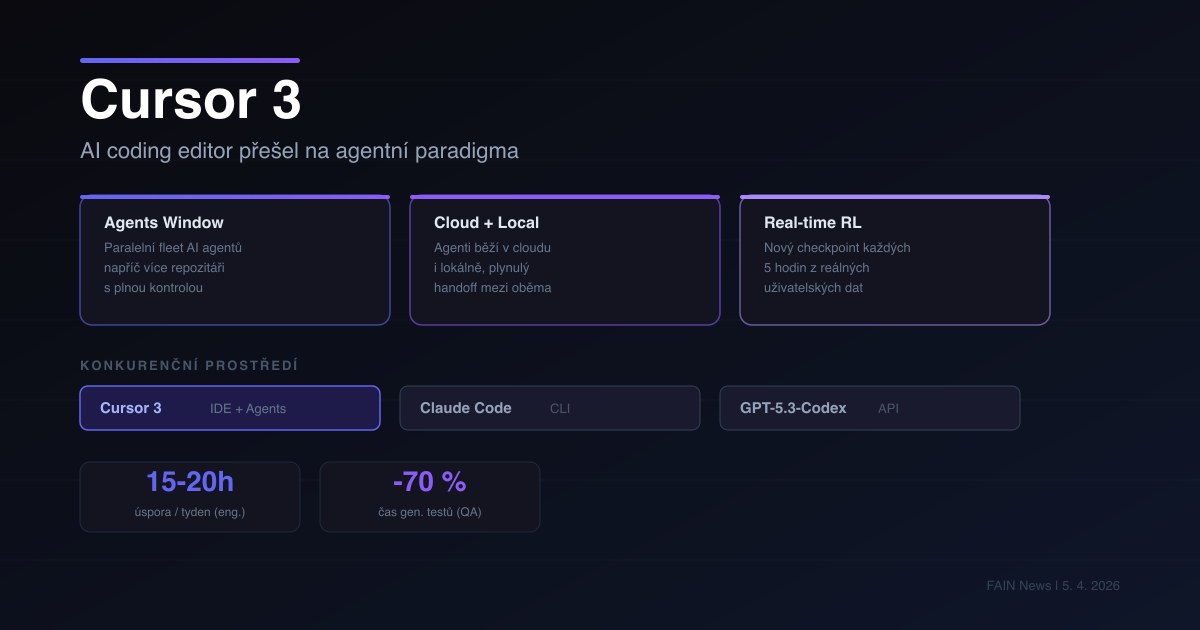Screen dimensions: 1200x630
Task: Select the Real-time RL feature card
Action: pyautogui.click(x=894, y=260)
